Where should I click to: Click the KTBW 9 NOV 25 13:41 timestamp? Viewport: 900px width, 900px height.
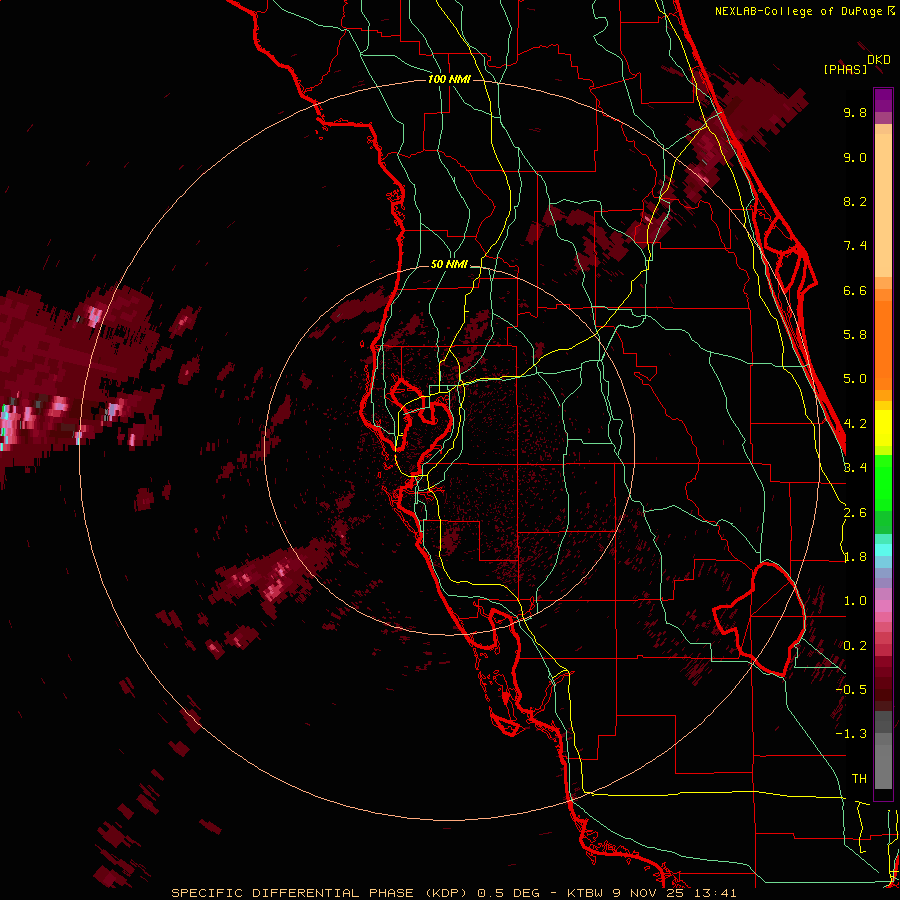click(651, 893)
